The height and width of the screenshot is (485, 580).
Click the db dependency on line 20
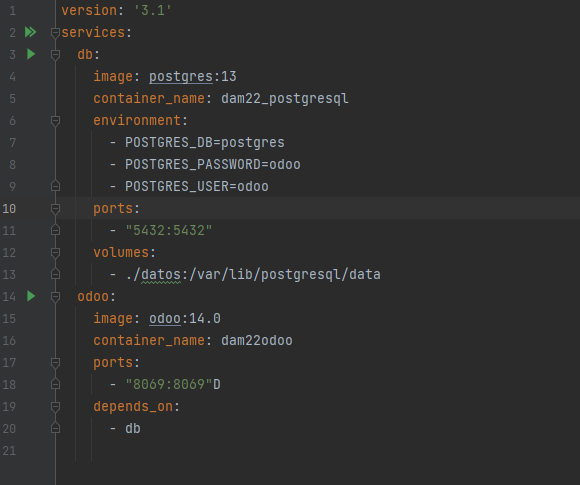tap(133, 428)
